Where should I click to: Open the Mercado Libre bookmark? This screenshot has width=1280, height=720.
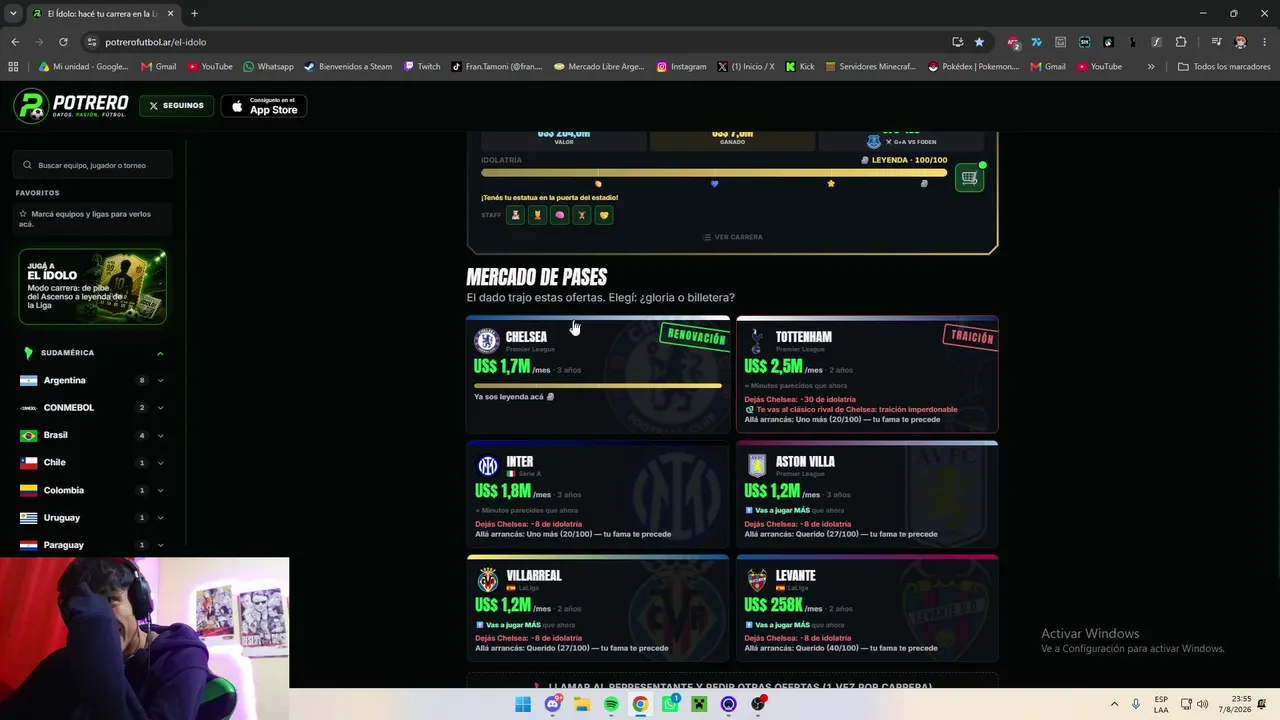[x=599, y=67]
